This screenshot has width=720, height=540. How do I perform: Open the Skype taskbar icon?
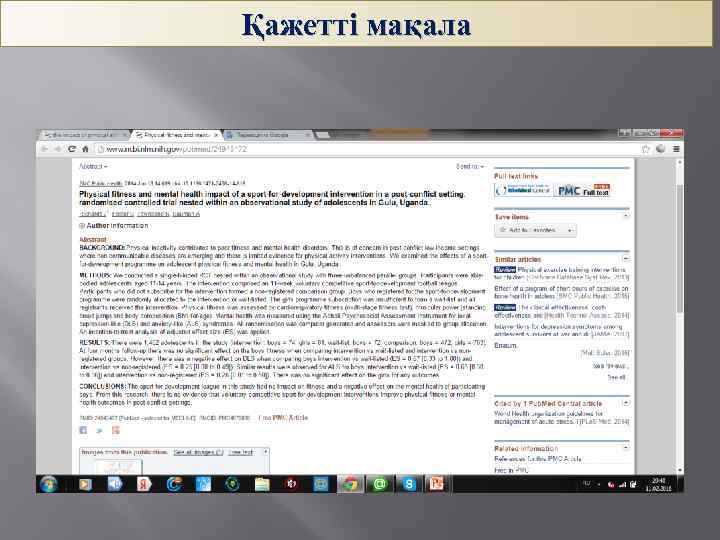point(409,484)
